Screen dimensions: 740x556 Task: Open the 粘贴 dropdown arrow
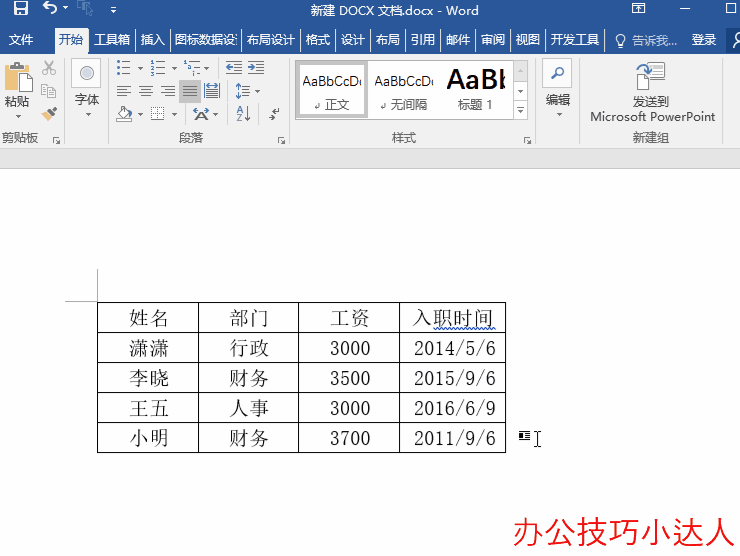click(18, 116)
